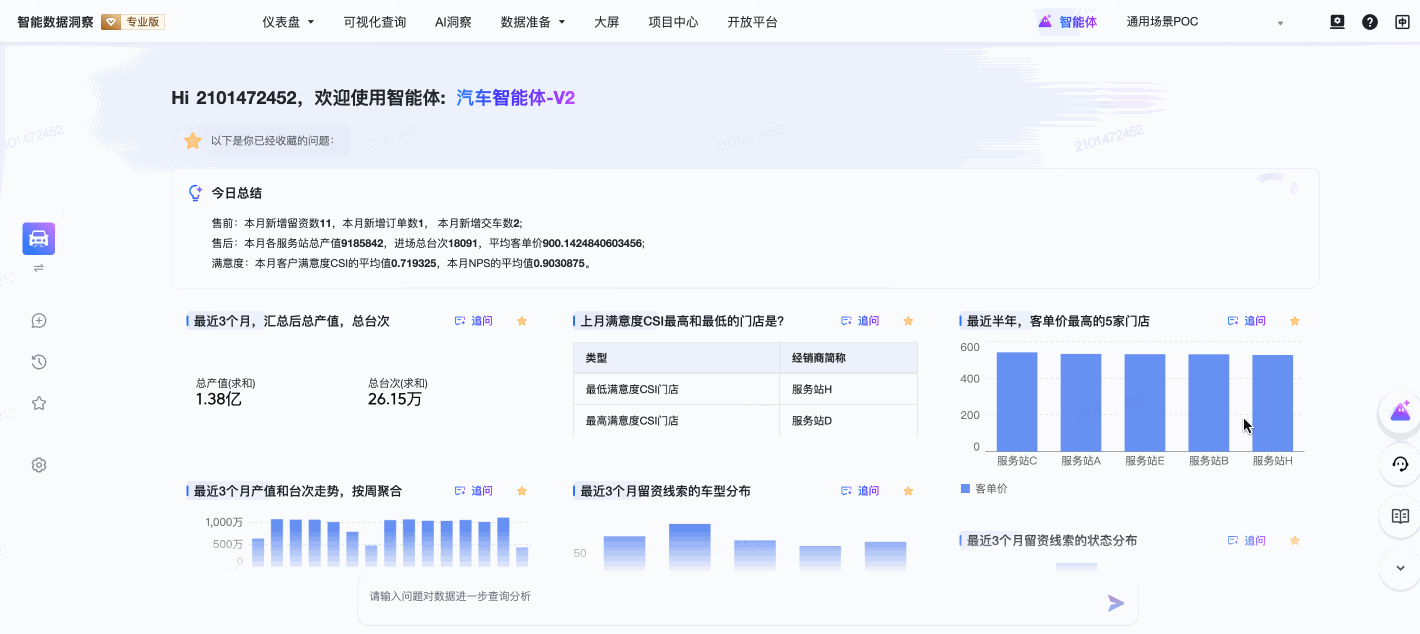Switch to the 智能体 tab
Image resolution: width=1420 pixels, height=634 pixels.
coord(1069,21)
